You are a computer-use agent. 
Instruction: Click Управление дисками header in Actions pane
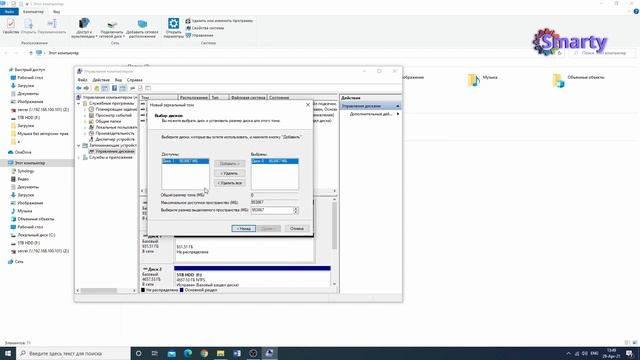click(371, 106)
